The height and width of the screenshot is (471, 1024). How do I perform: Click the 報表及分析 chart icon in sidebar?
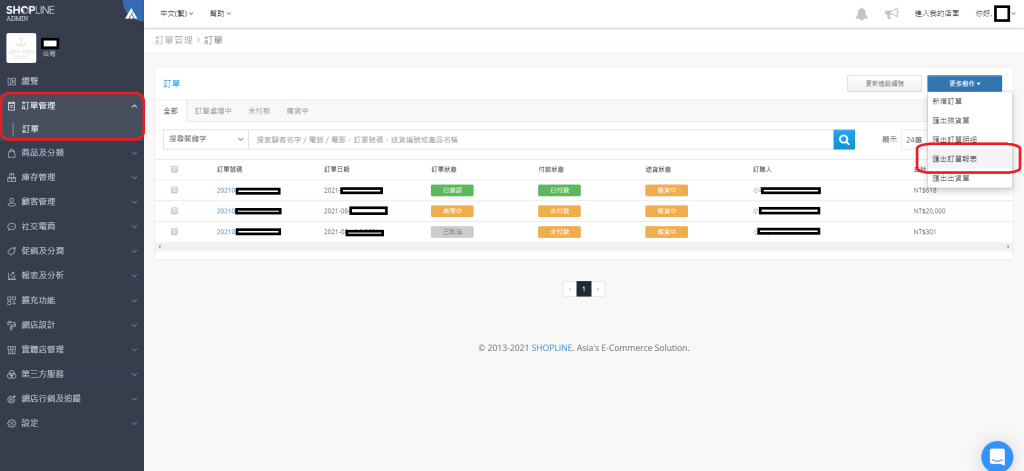[x=11, y=275]
